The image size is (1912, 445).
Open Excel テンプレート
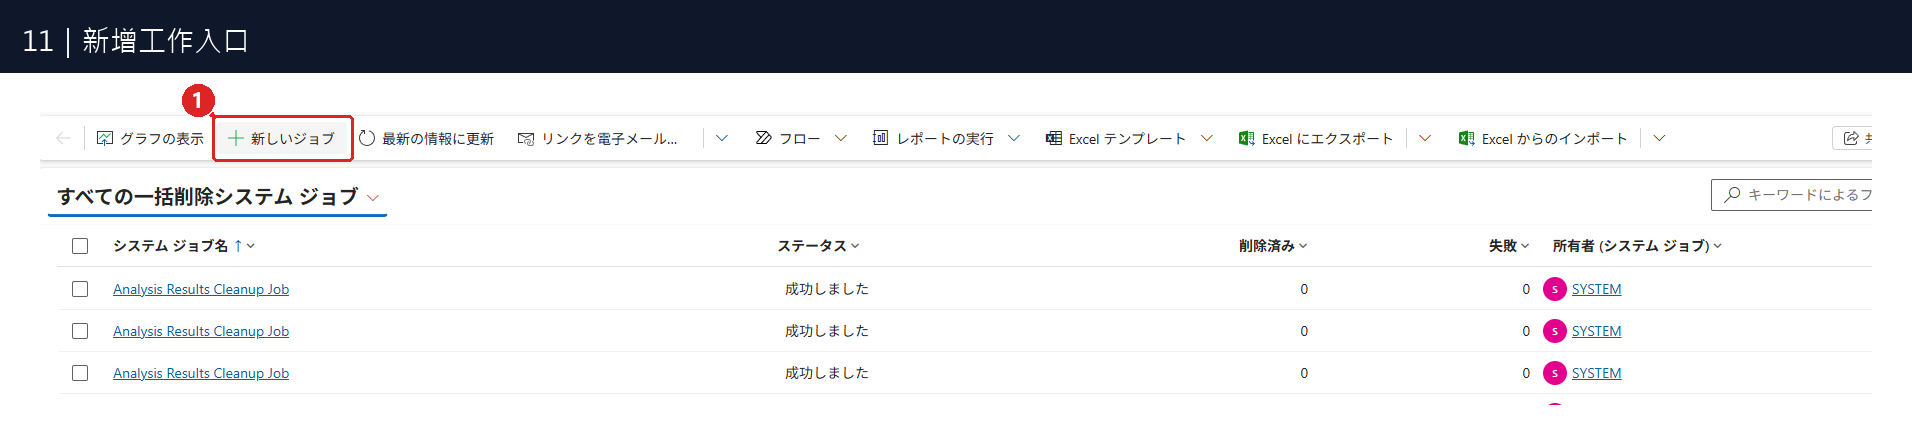coord(1115,138)
